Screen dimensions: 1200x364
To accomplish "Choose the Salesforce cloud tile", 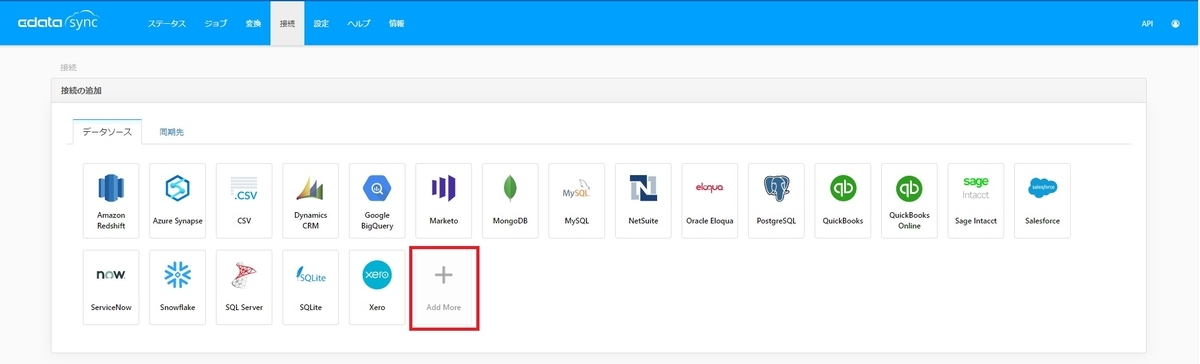I will [x=1042, y=201].
